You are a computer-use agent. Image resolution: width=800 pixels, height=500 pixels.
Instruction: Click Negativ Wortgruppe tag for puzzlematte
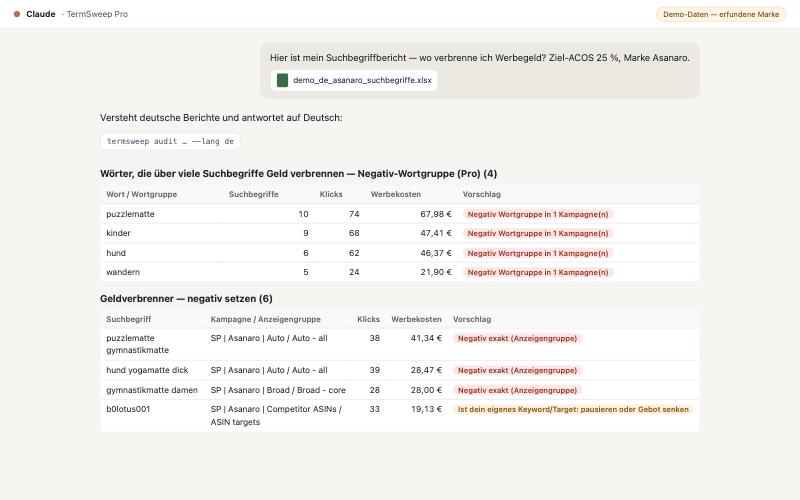(x=538, y=214)
